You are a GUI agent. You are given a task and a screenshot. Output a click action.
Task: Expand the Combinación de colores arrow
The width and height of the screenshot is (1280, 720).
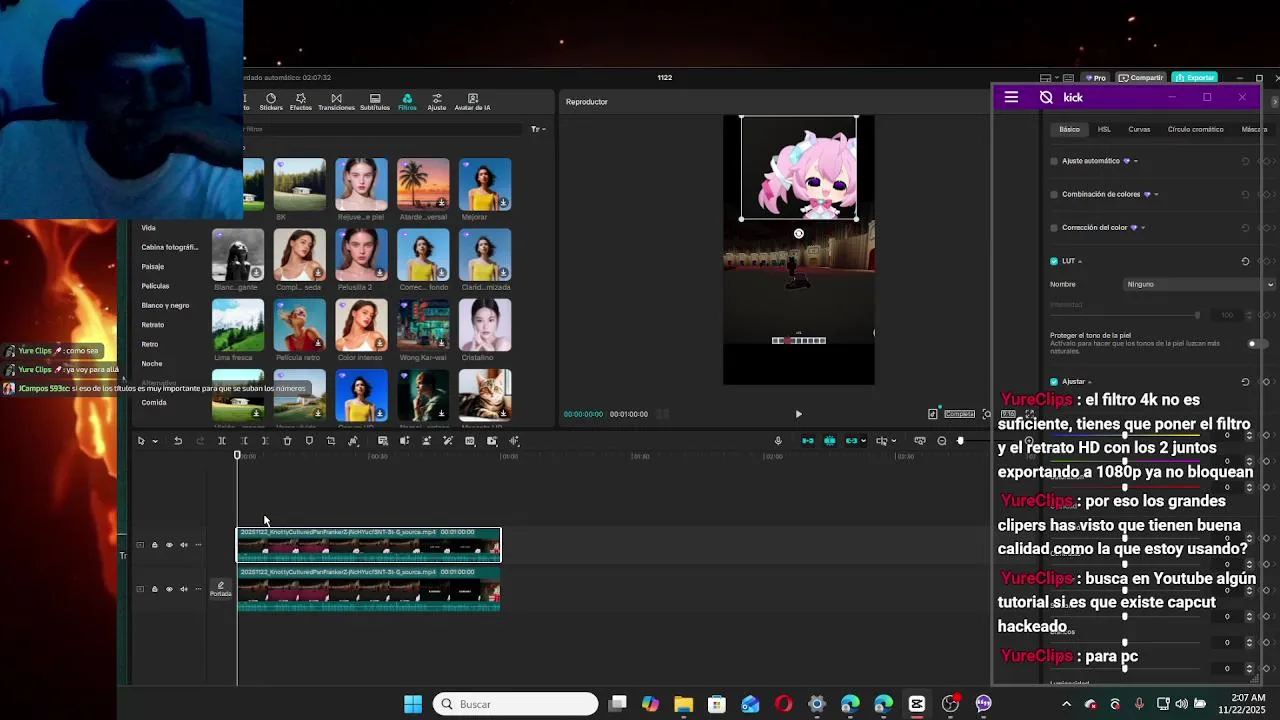[x=1156, y=194]
